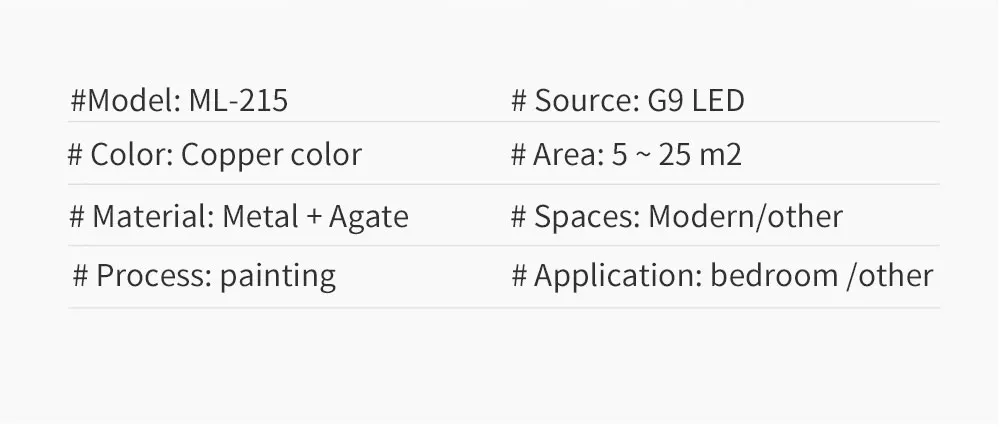The width and height of the screenshot is (1000, 427).
Task: Click the # Material label
Action: point(142,217)
